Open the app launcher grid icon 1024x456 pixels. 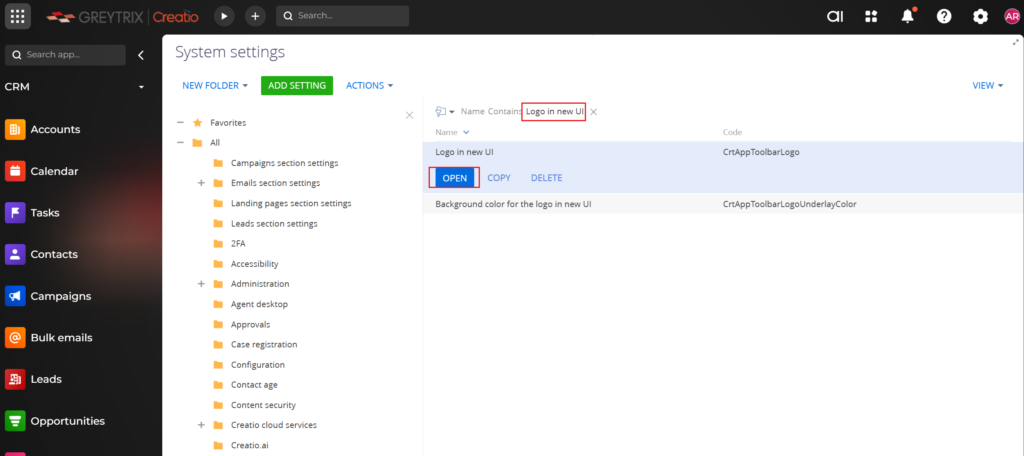18,16
